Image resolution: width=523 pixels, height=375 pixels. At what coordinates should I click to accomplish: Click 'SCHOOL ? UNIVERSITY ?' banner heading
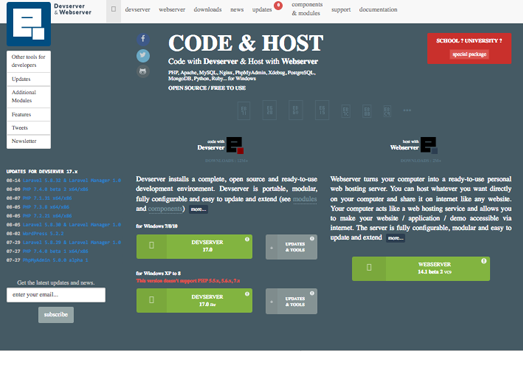(469, 41)
